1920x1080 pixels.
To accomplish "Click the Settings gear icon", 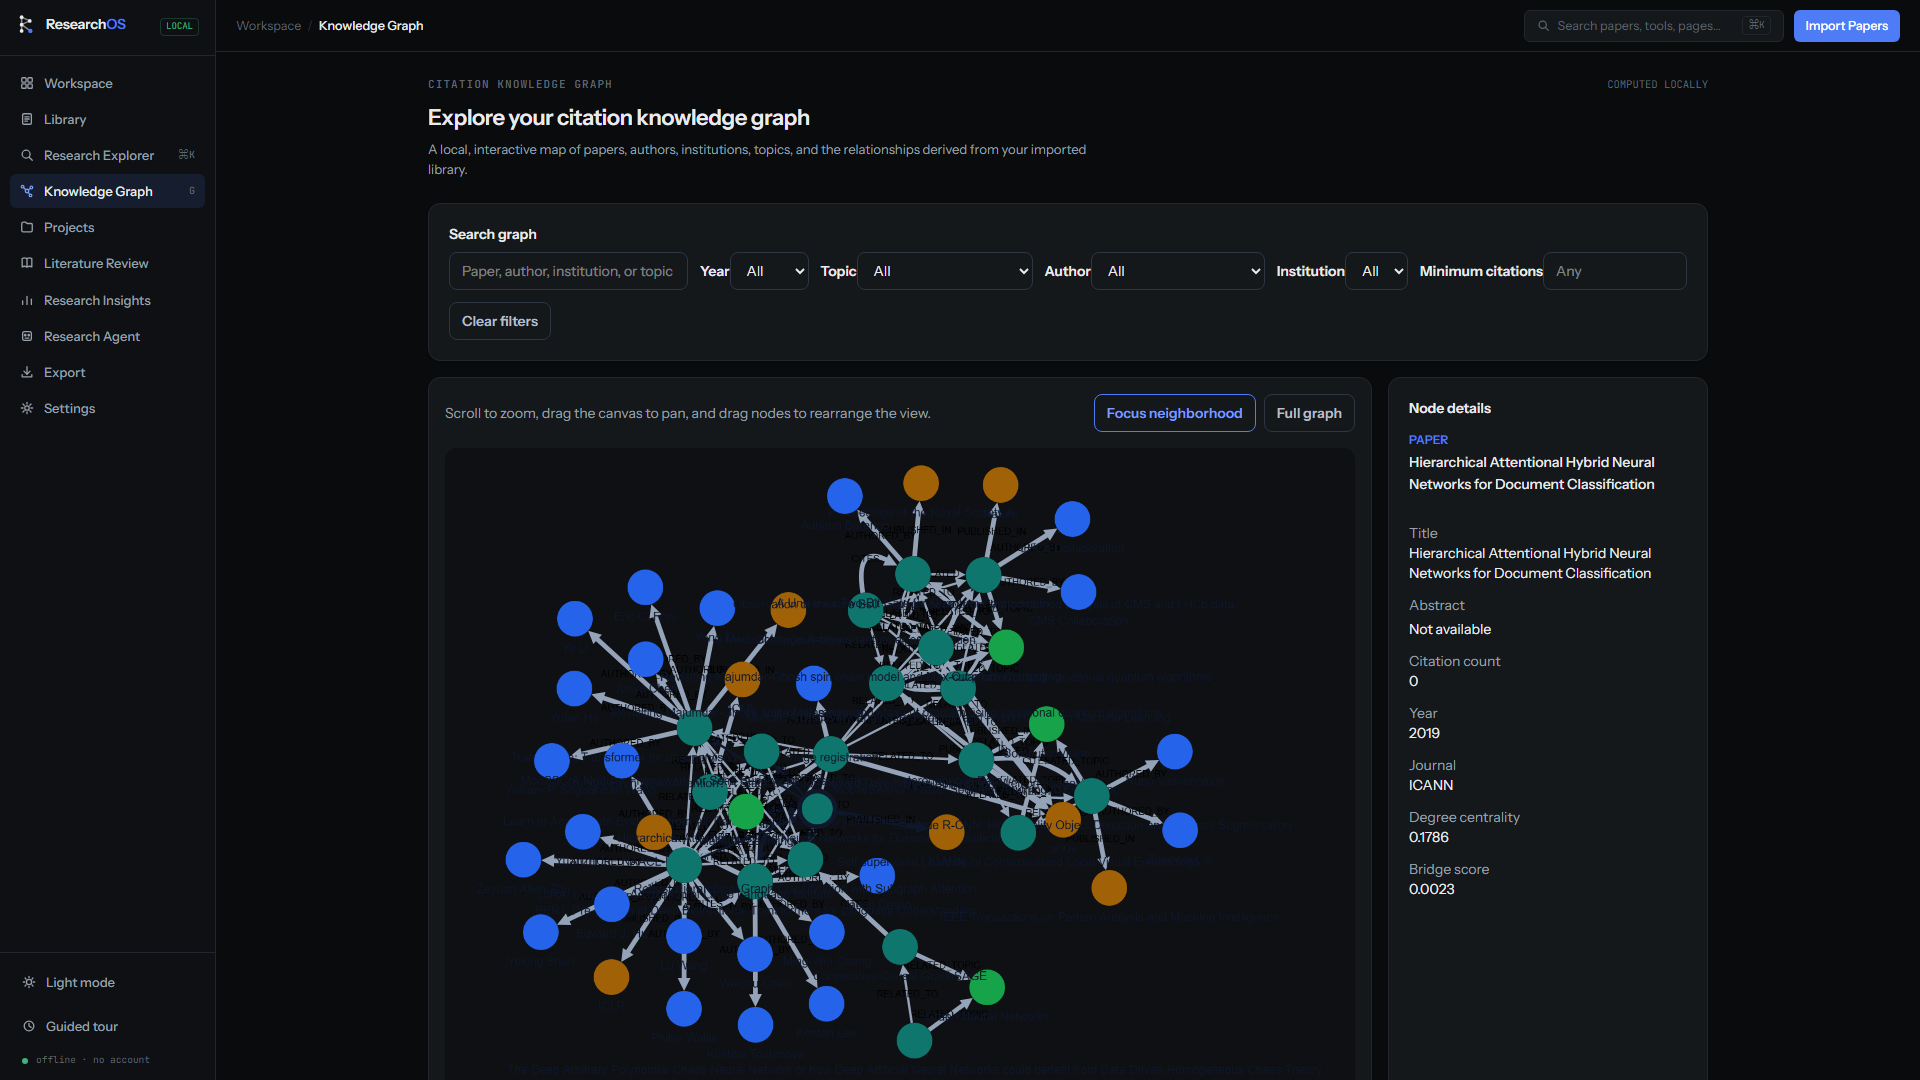I will 27,408.
